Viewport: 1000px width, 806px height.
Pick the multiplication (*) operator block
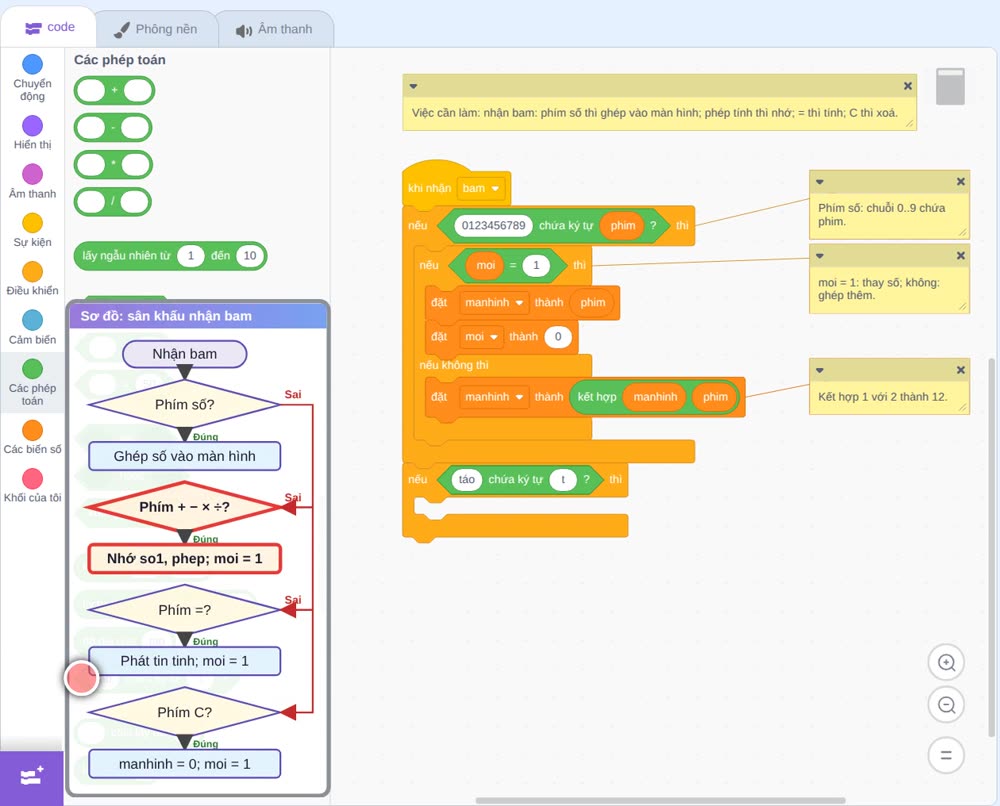click(113, 165)
